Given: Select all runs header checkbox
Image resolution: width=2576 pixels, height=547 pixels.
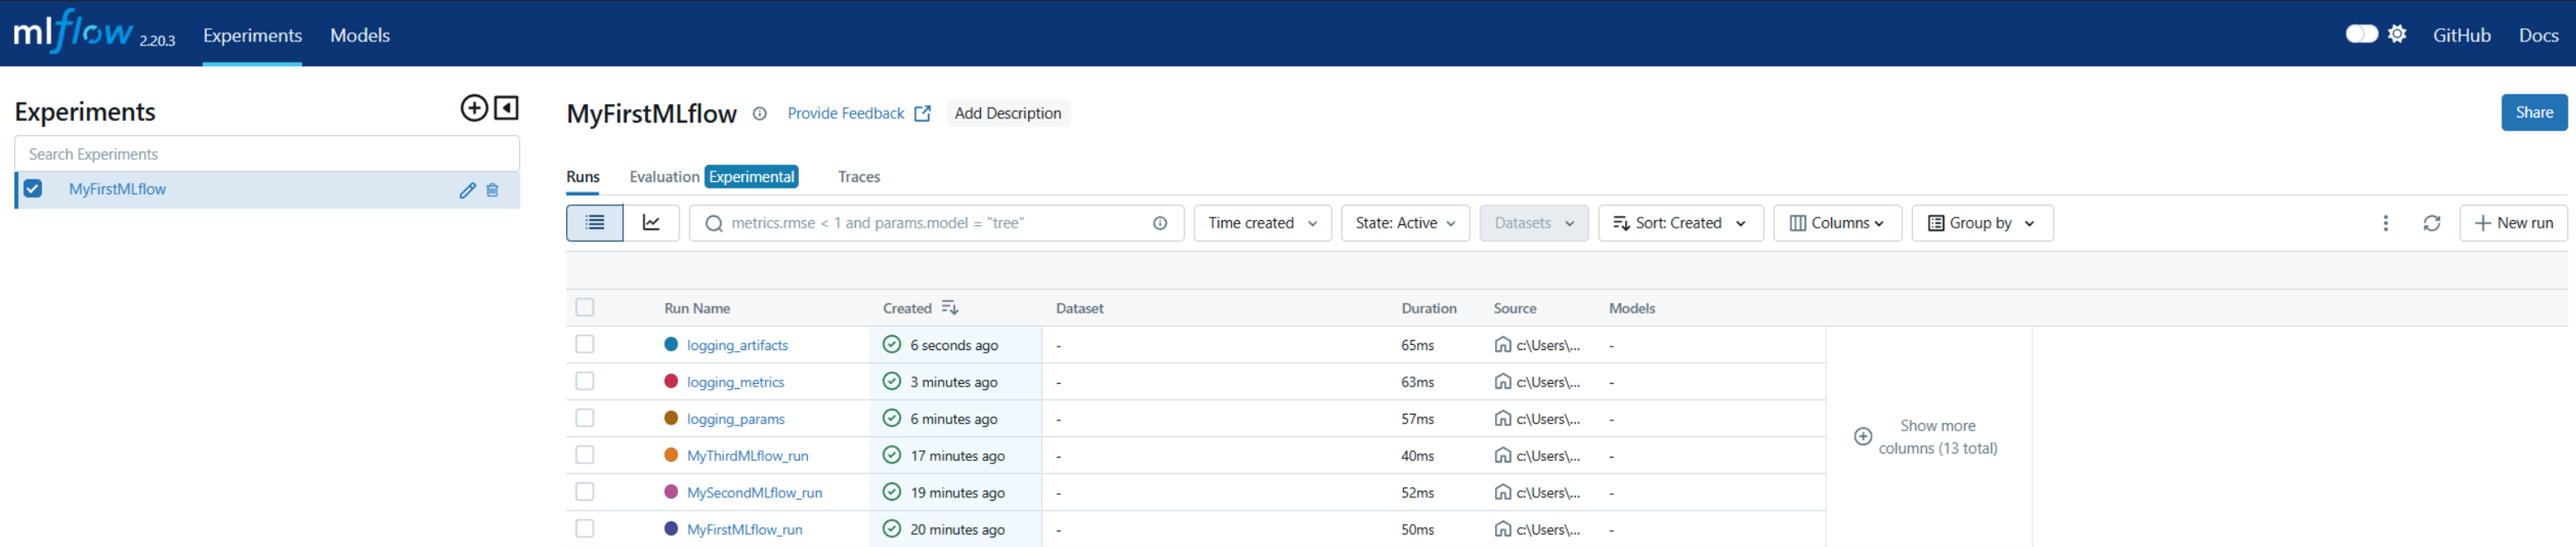Looking at the screenshot, I should pos(585,308).
